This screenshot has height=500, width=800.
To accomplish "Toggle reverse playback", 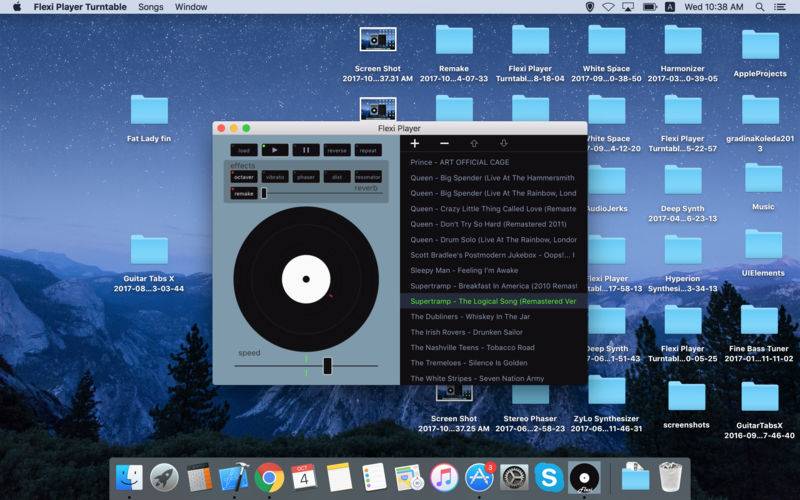I will pos(337,150).
